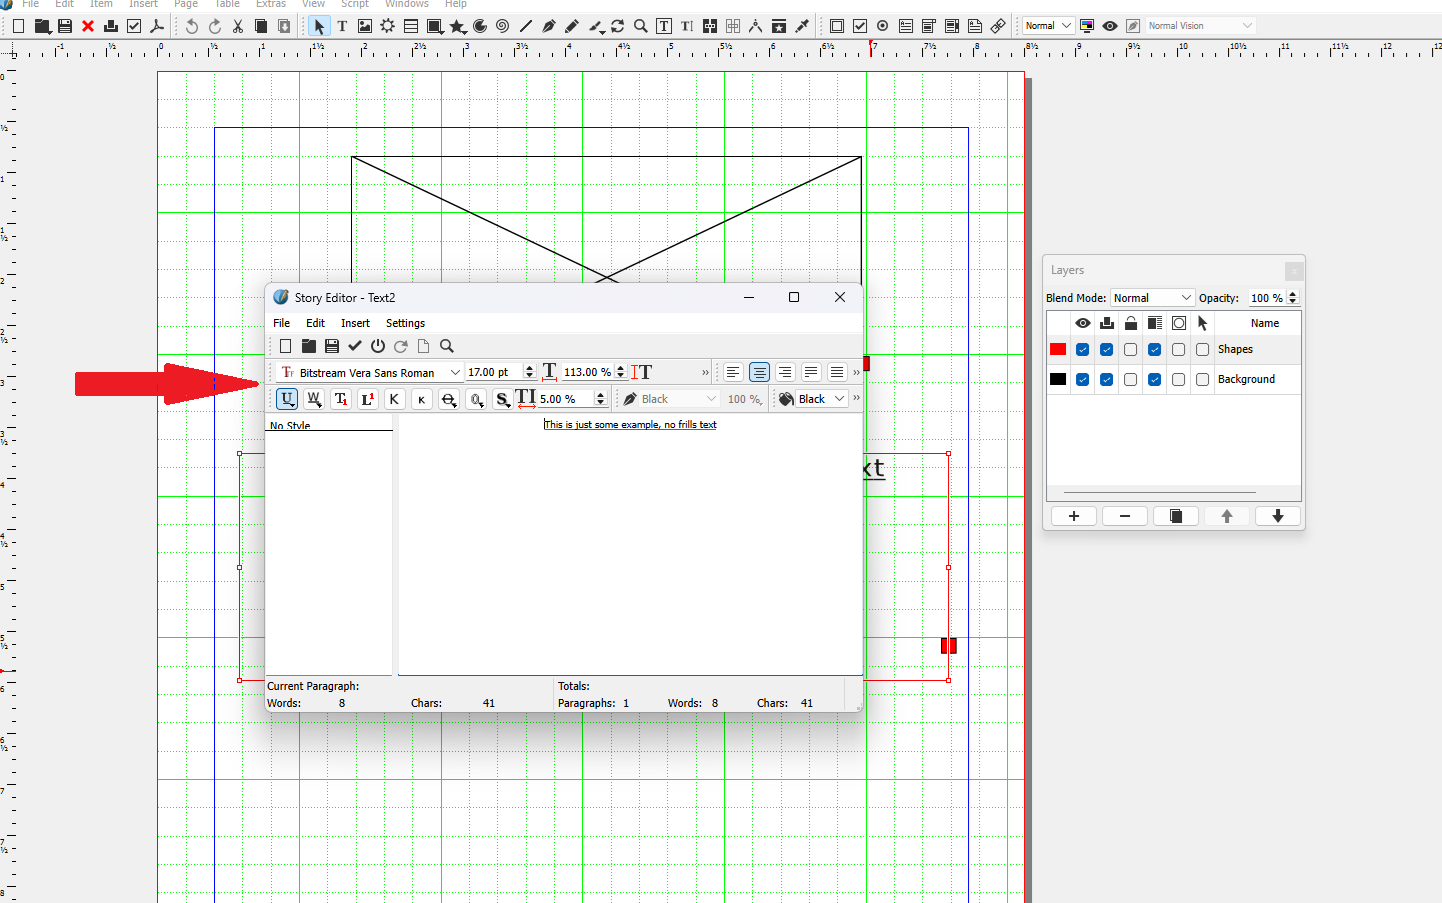The image size is (1442, 903).
Task: Toggle print checkbox of Background layer
Action: pos(1107,380)
